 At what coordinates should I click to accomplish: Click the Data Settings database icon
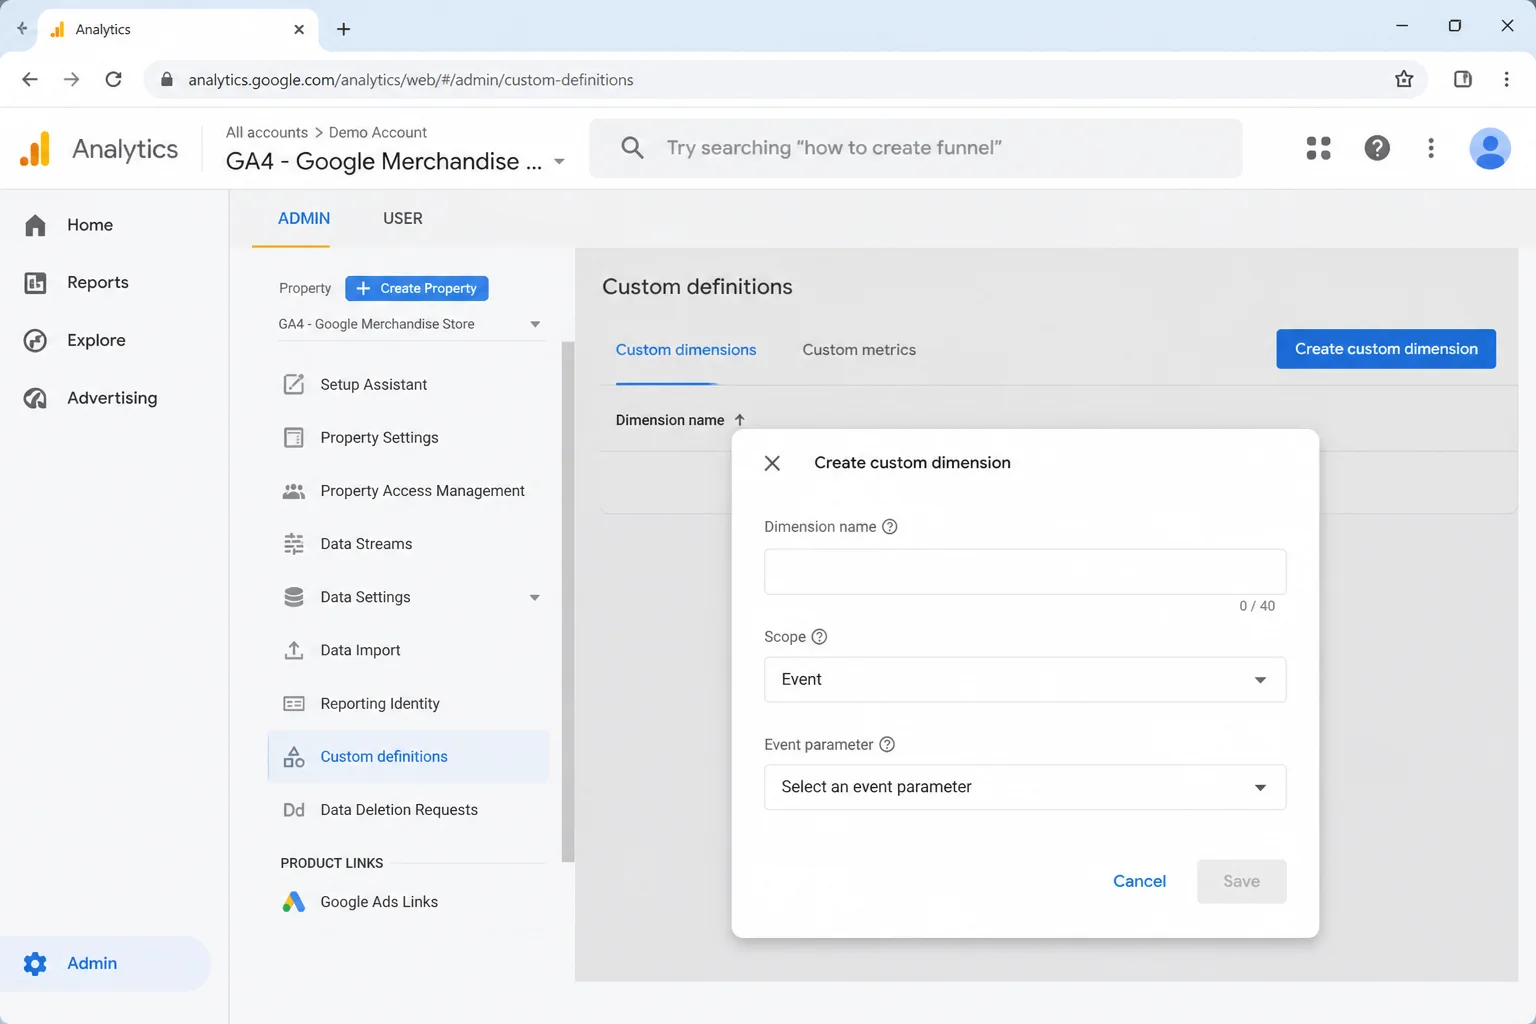[293, 597]
